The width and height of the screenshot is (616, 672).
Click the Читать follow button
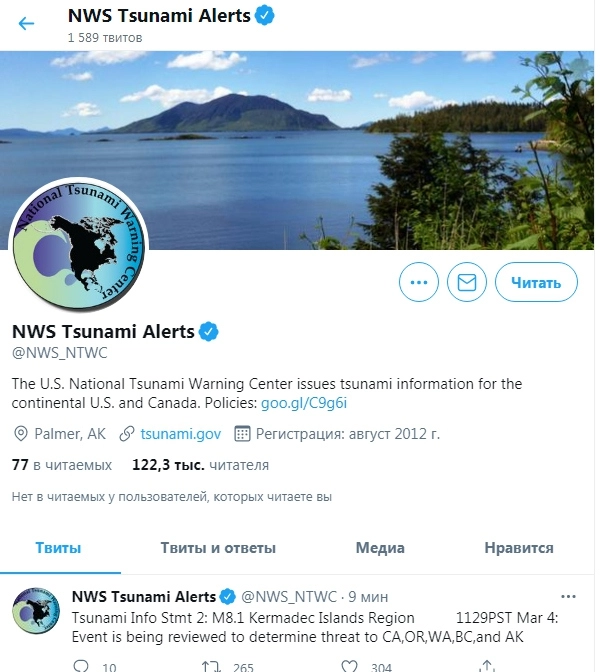(536, 282)
